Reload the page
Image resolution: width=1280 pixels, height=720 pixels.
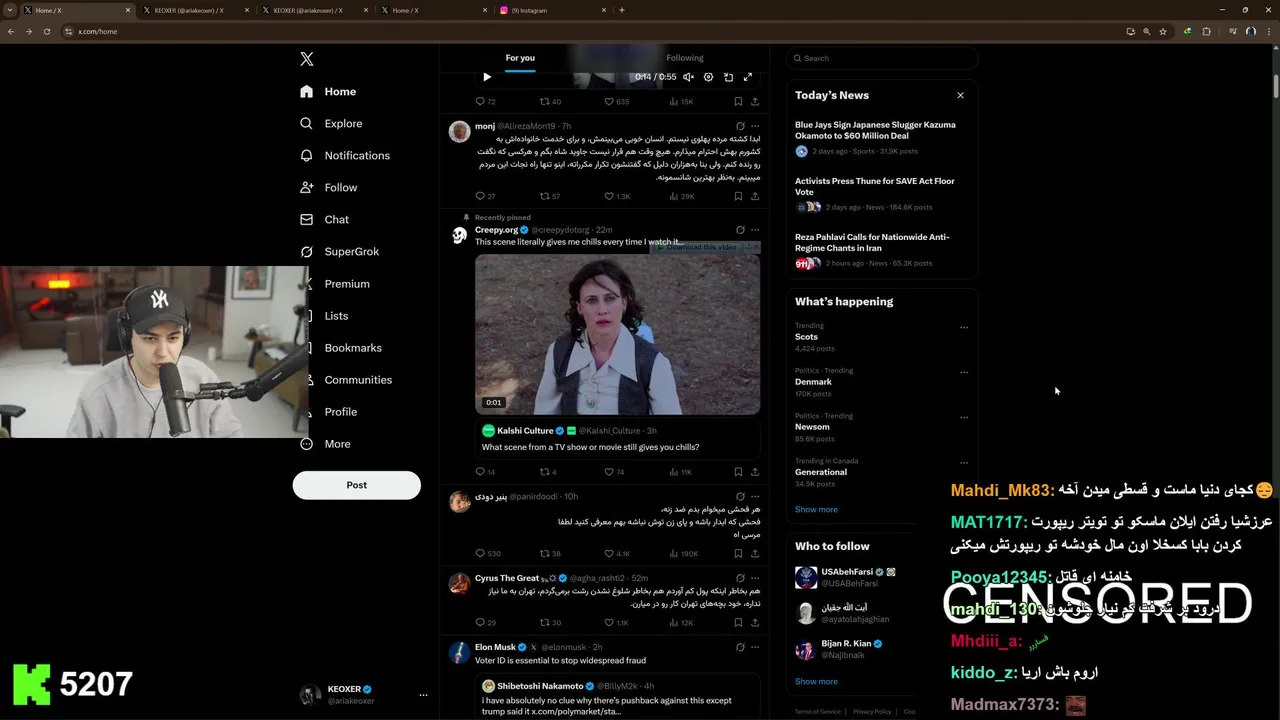(46, 31)
